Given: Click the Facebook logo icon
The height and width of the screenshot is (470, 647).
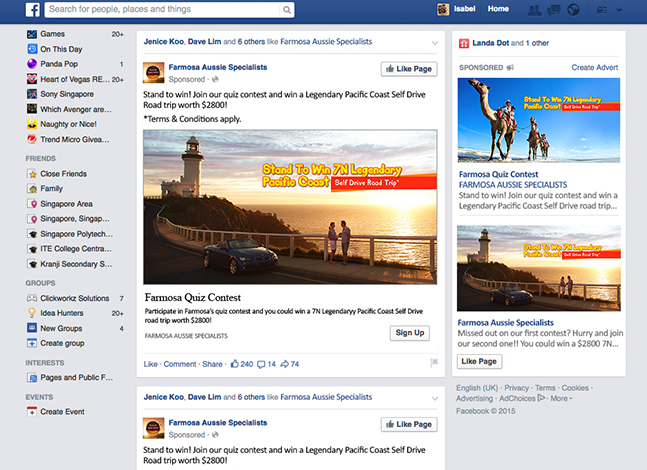Looking at the screenshot, I should click(33, 9).
